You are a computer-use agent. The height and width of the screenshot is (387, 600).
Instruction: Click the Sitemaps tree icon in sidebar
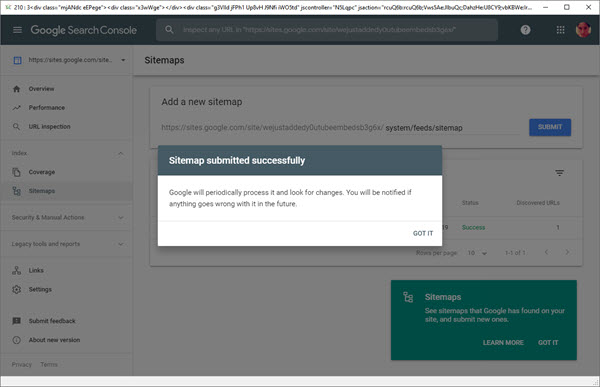coord(16,191)
